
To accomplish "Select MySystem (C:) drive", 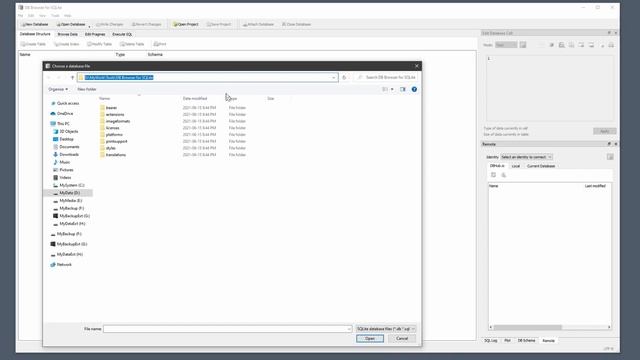I will pos(71,185).
